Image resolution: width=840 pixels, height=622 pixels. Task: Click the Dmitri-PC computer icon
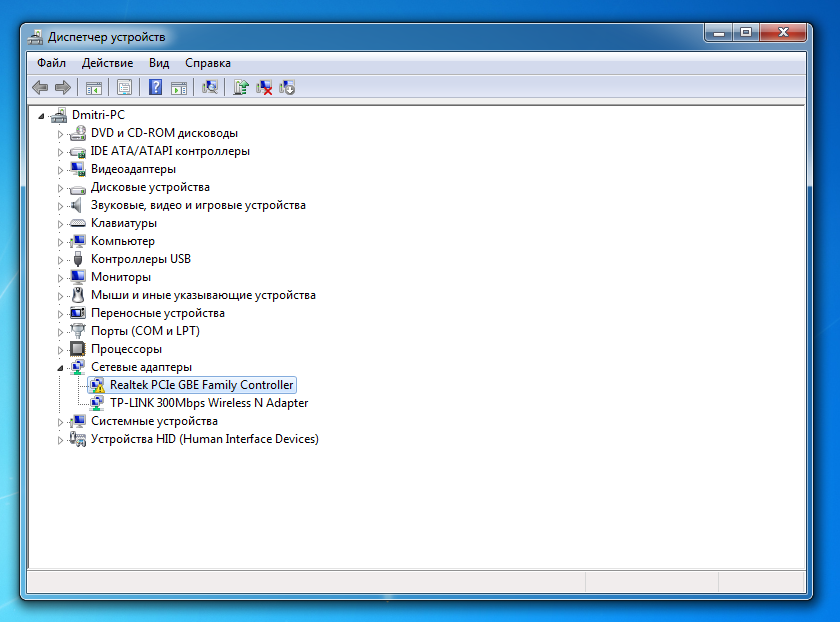[x=59, y=115]
